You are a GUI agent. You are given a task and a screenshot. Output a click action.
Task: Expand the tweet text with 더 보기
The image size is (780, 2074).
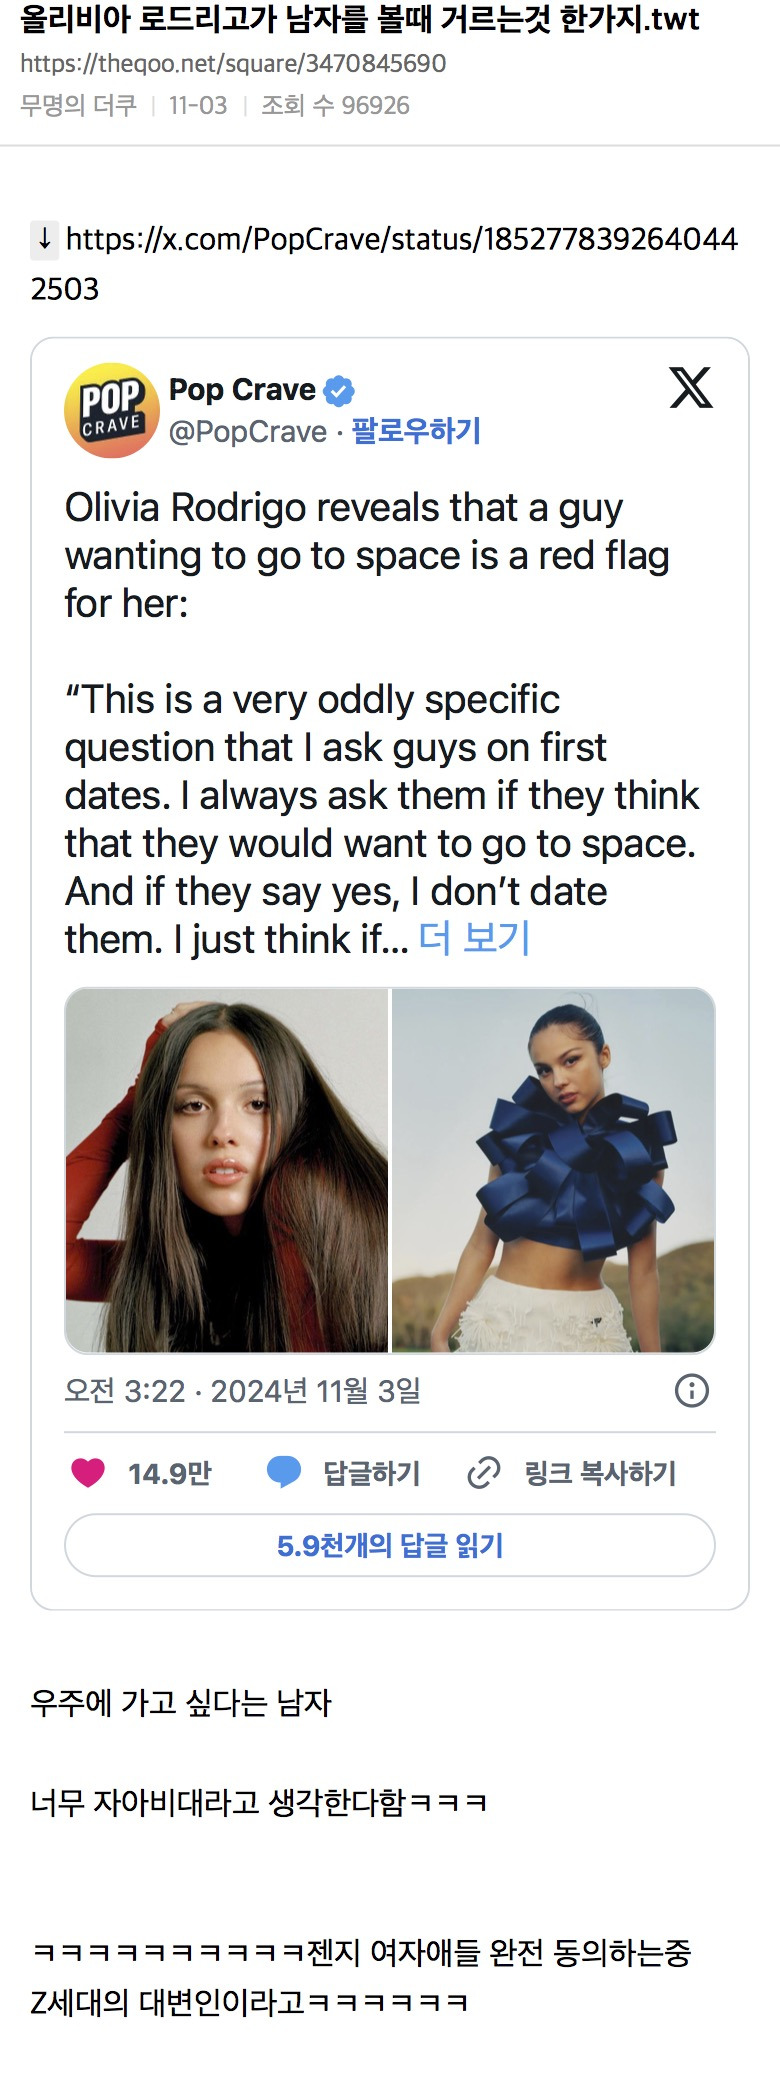474,938
